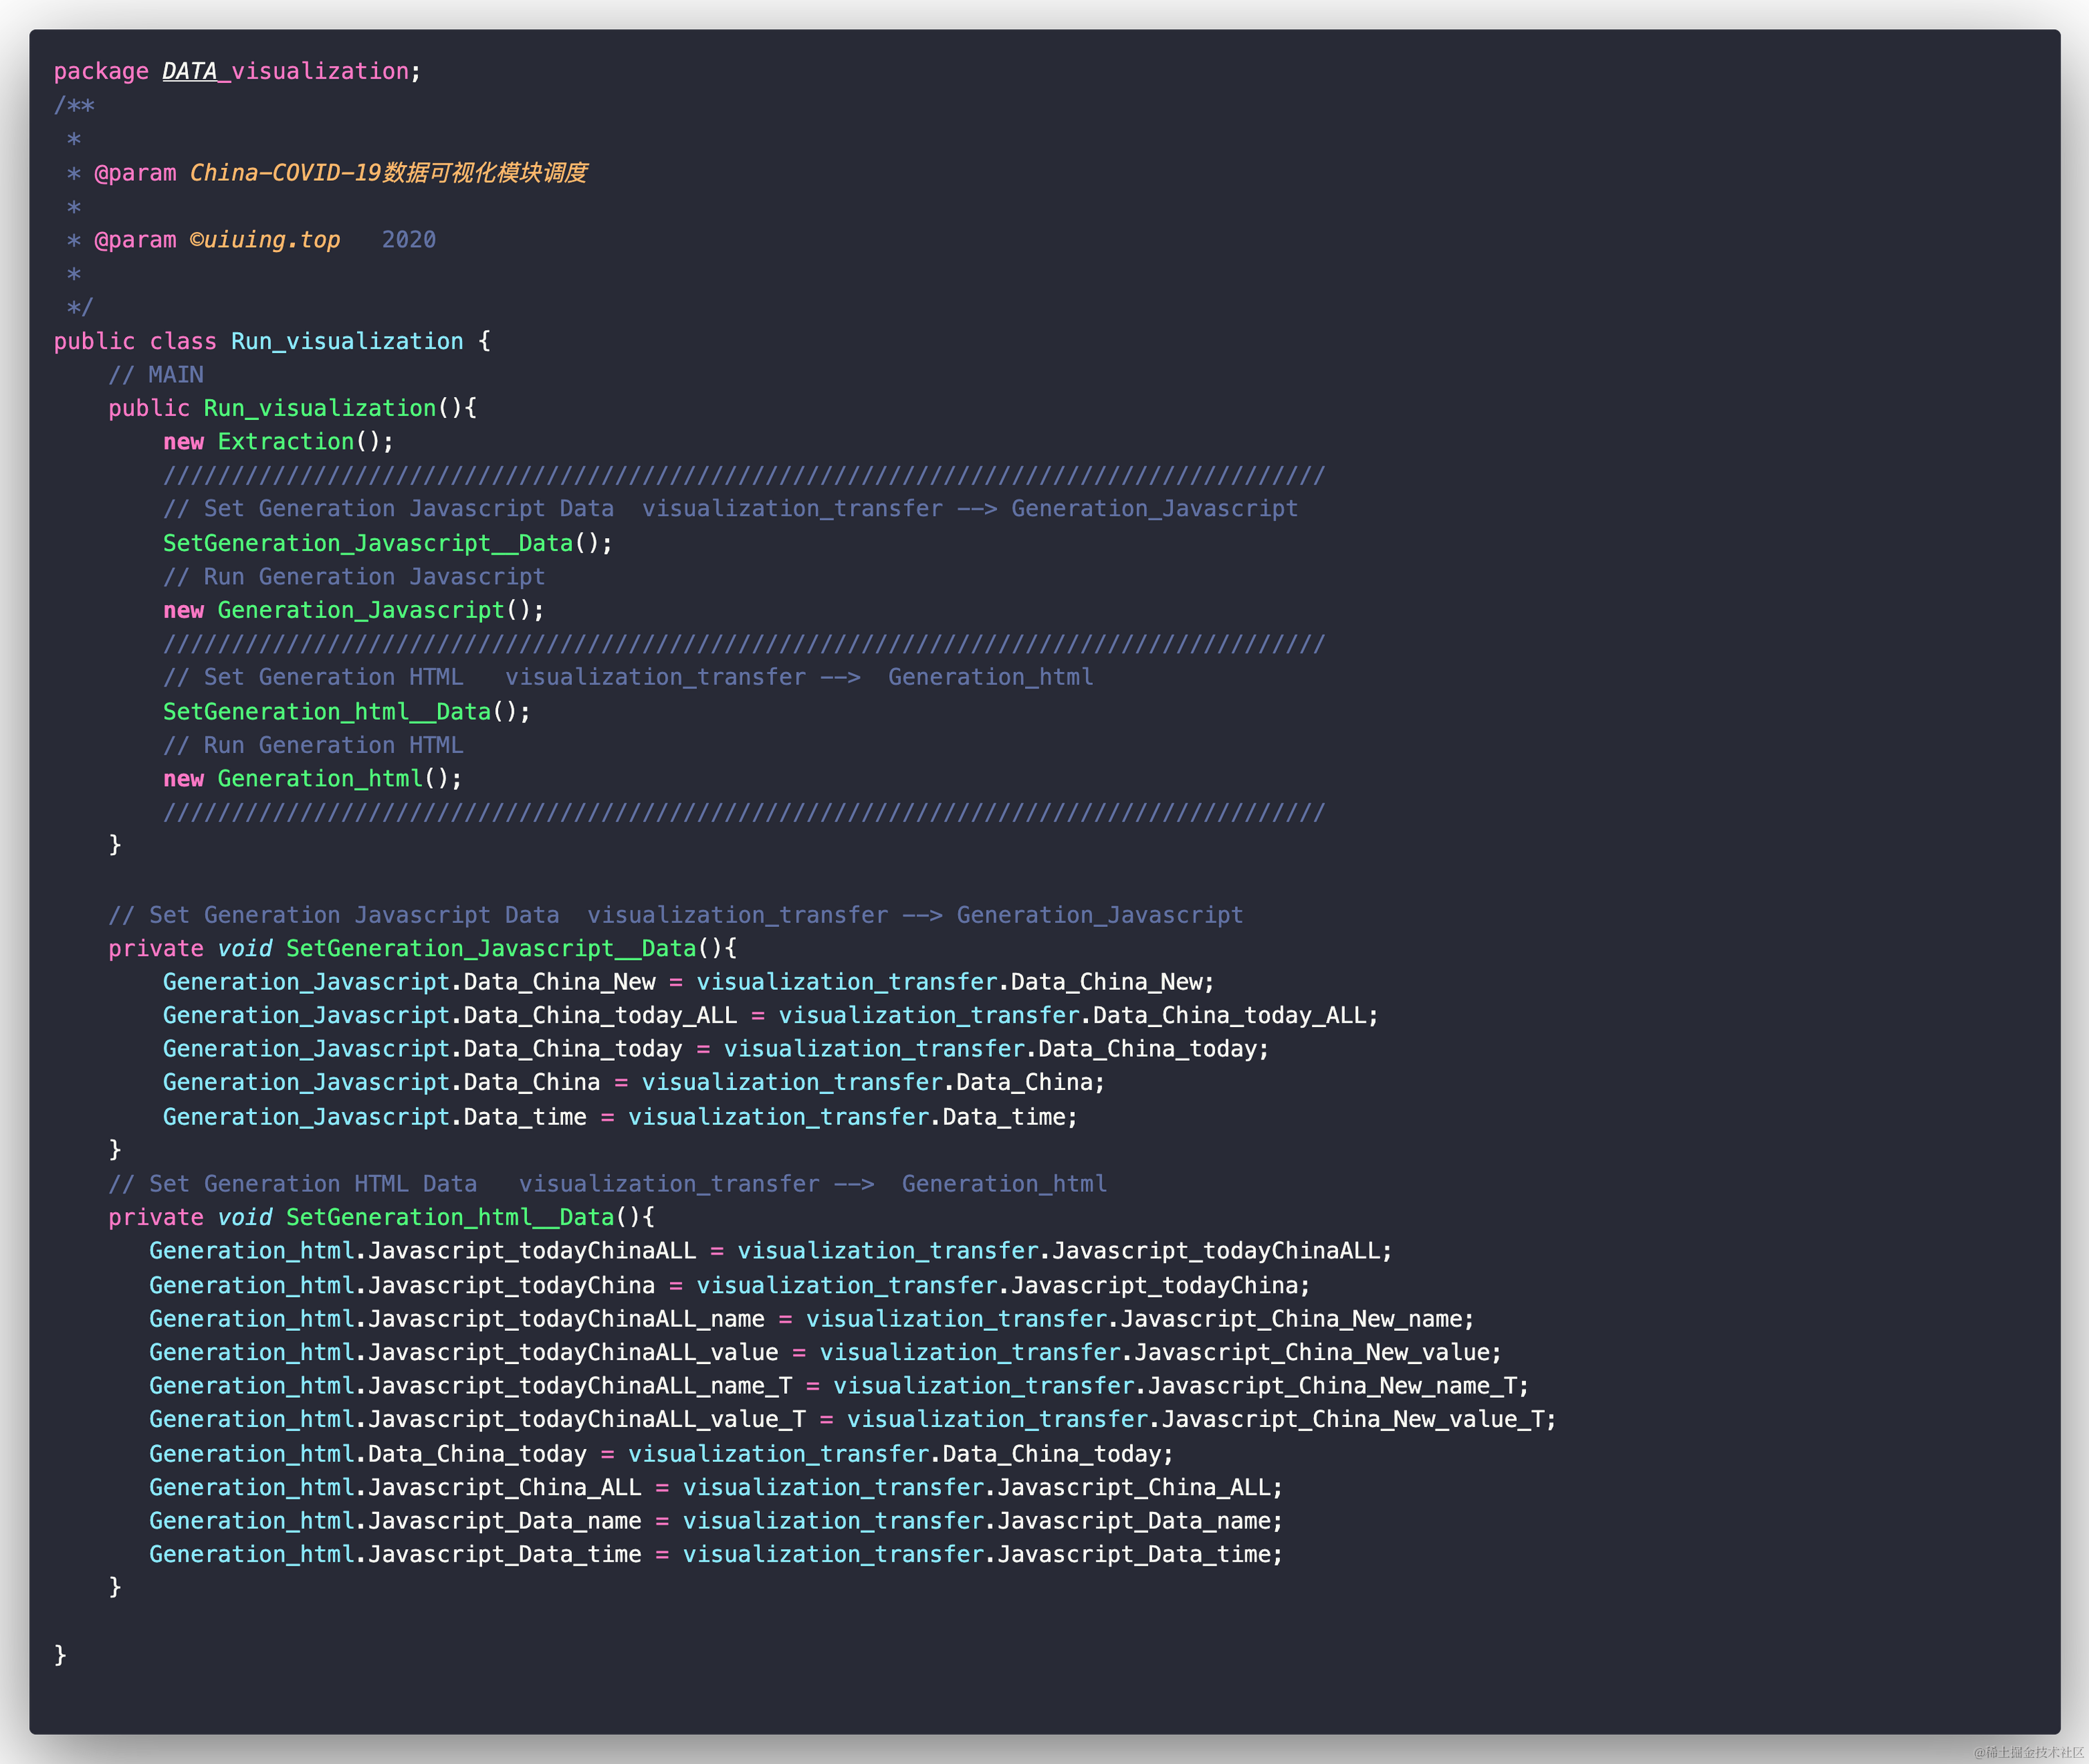Click the final closing brace of the class
The width and height of the screenshot is (2089, 1764).
click(60, 1654)
